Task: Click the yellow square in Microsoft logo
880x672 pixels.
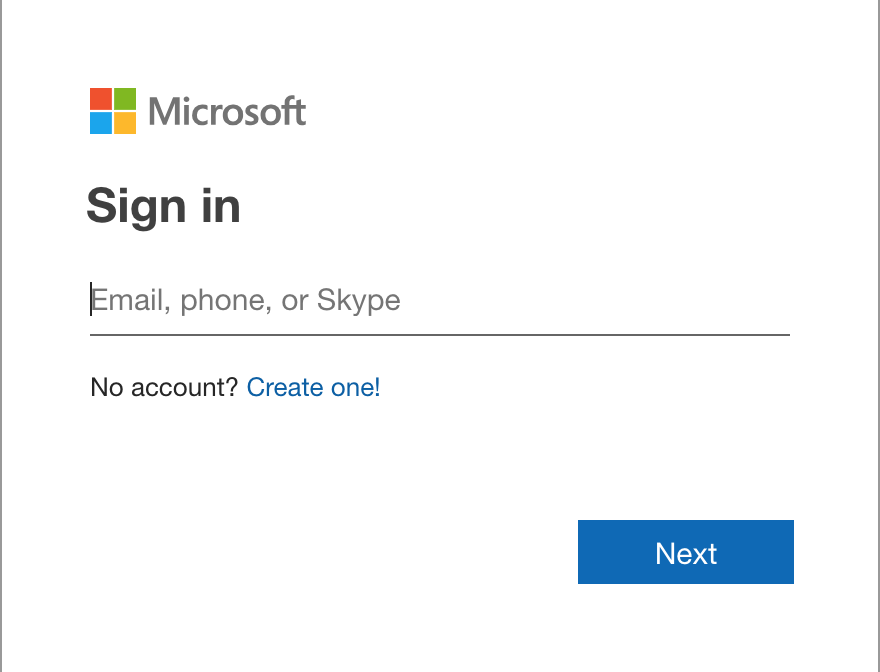Action: [x=124, y=122]
